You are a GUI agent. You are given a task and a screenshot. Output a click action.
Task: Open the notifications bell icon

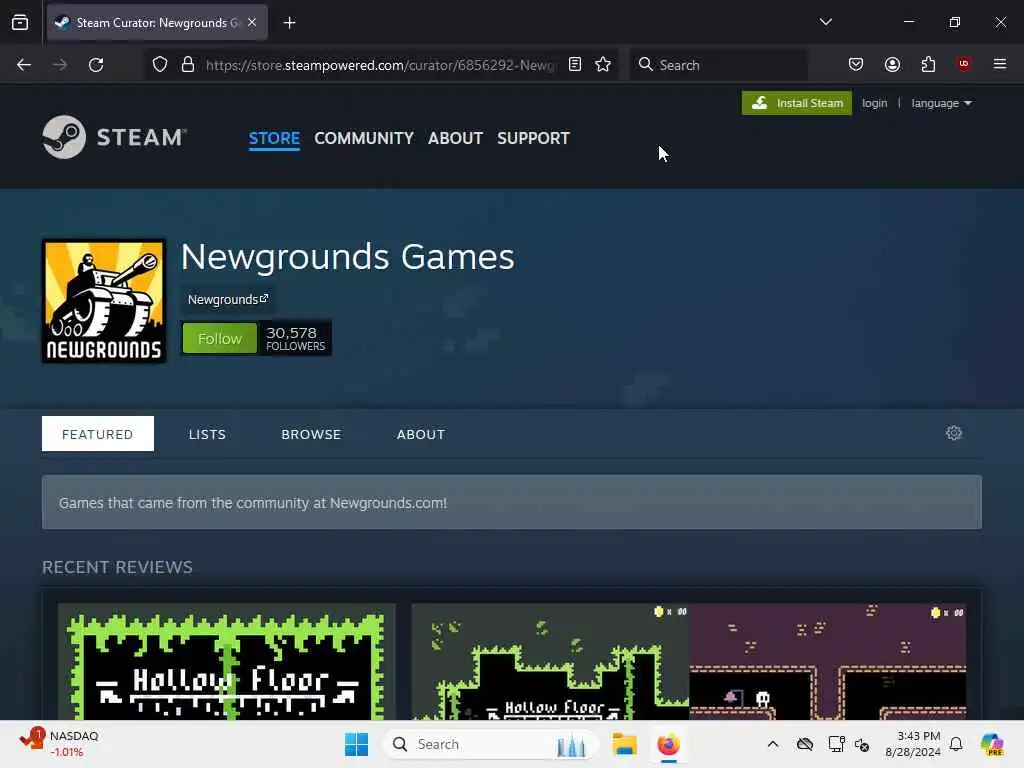(x=955, y=744)
